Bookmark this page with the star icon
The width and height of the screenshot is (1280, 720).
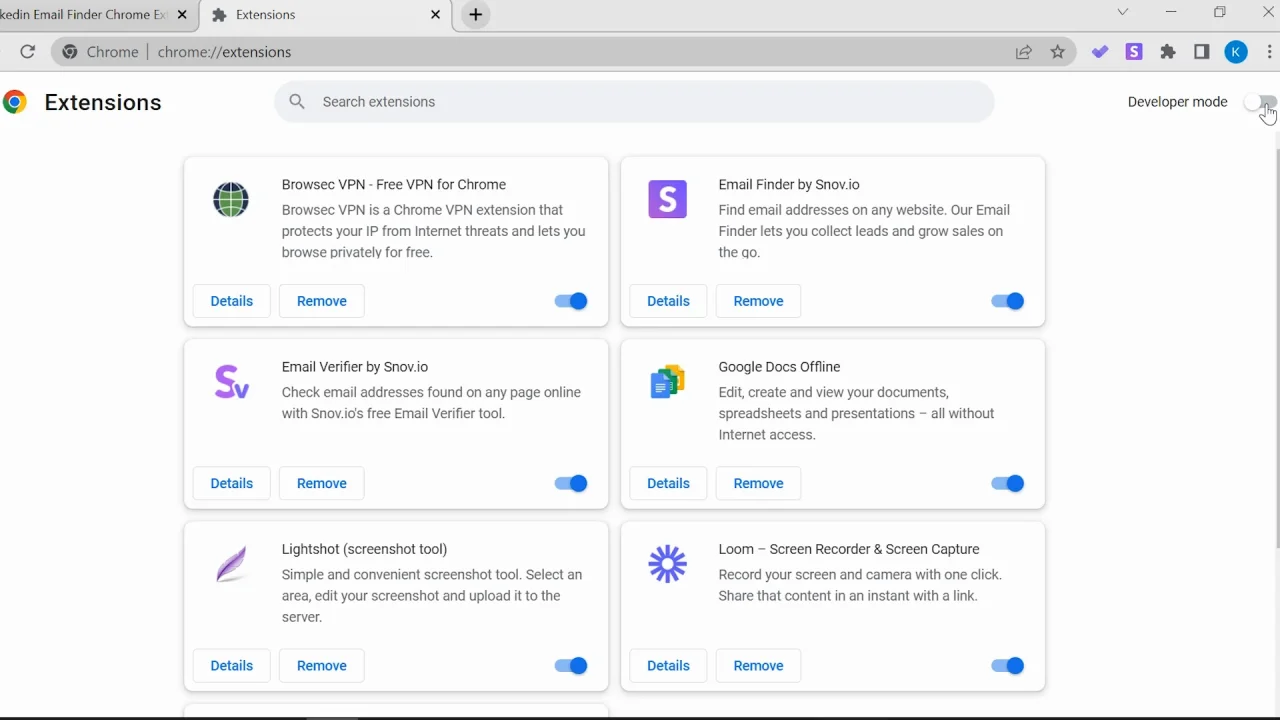(1058, 52)
